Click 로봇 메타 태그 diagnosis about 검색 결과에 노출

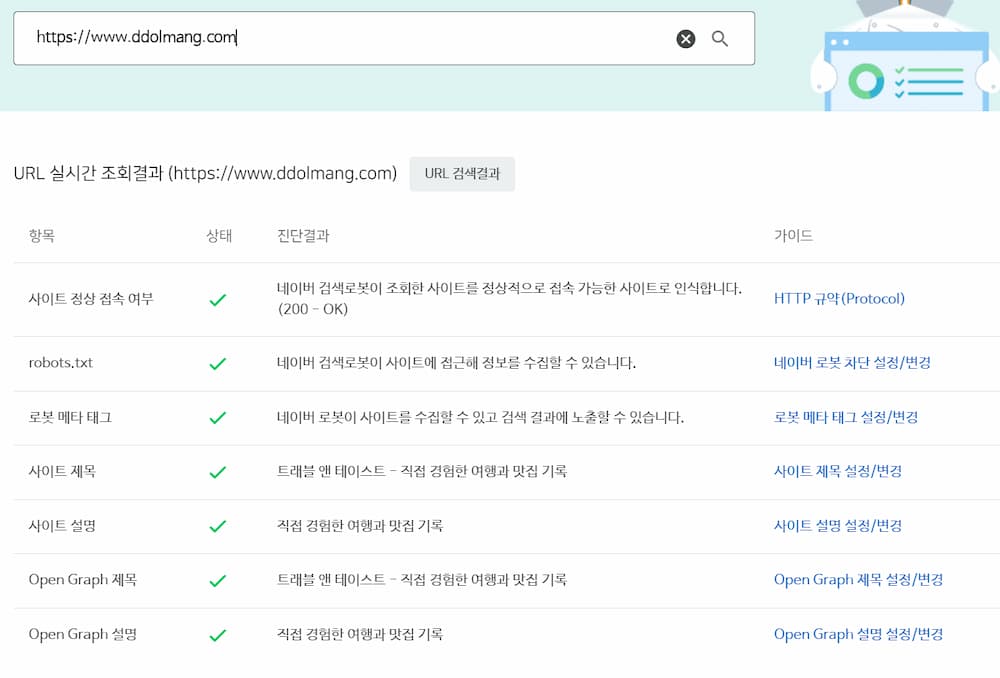480,418
